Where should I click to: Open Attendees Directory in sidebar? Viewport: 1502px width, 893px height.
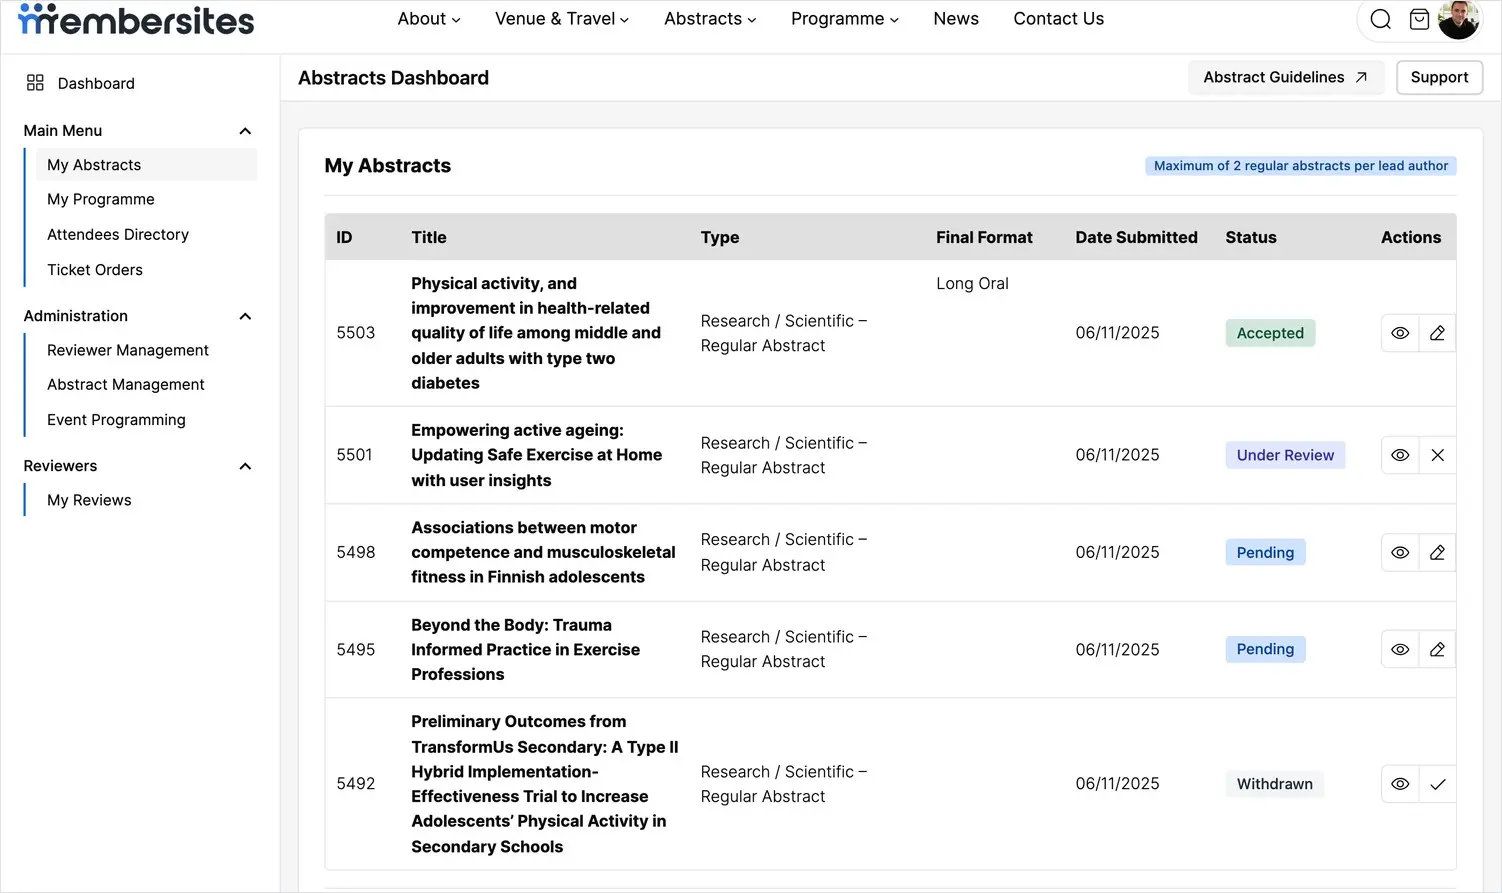click(x=118, y=234)
